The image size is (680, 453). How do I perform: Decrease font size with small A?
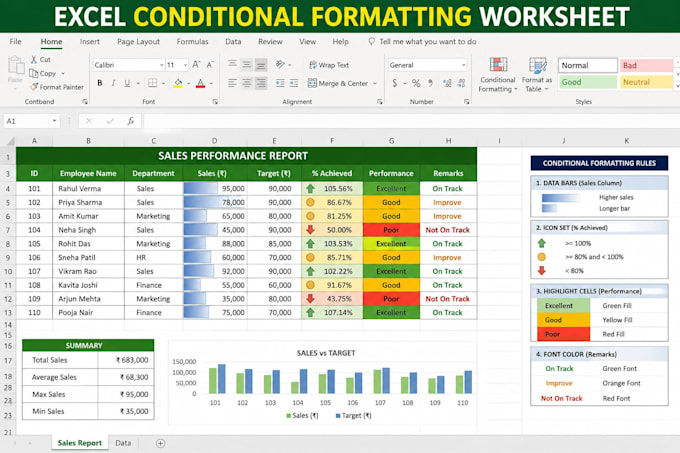(210, 65)
